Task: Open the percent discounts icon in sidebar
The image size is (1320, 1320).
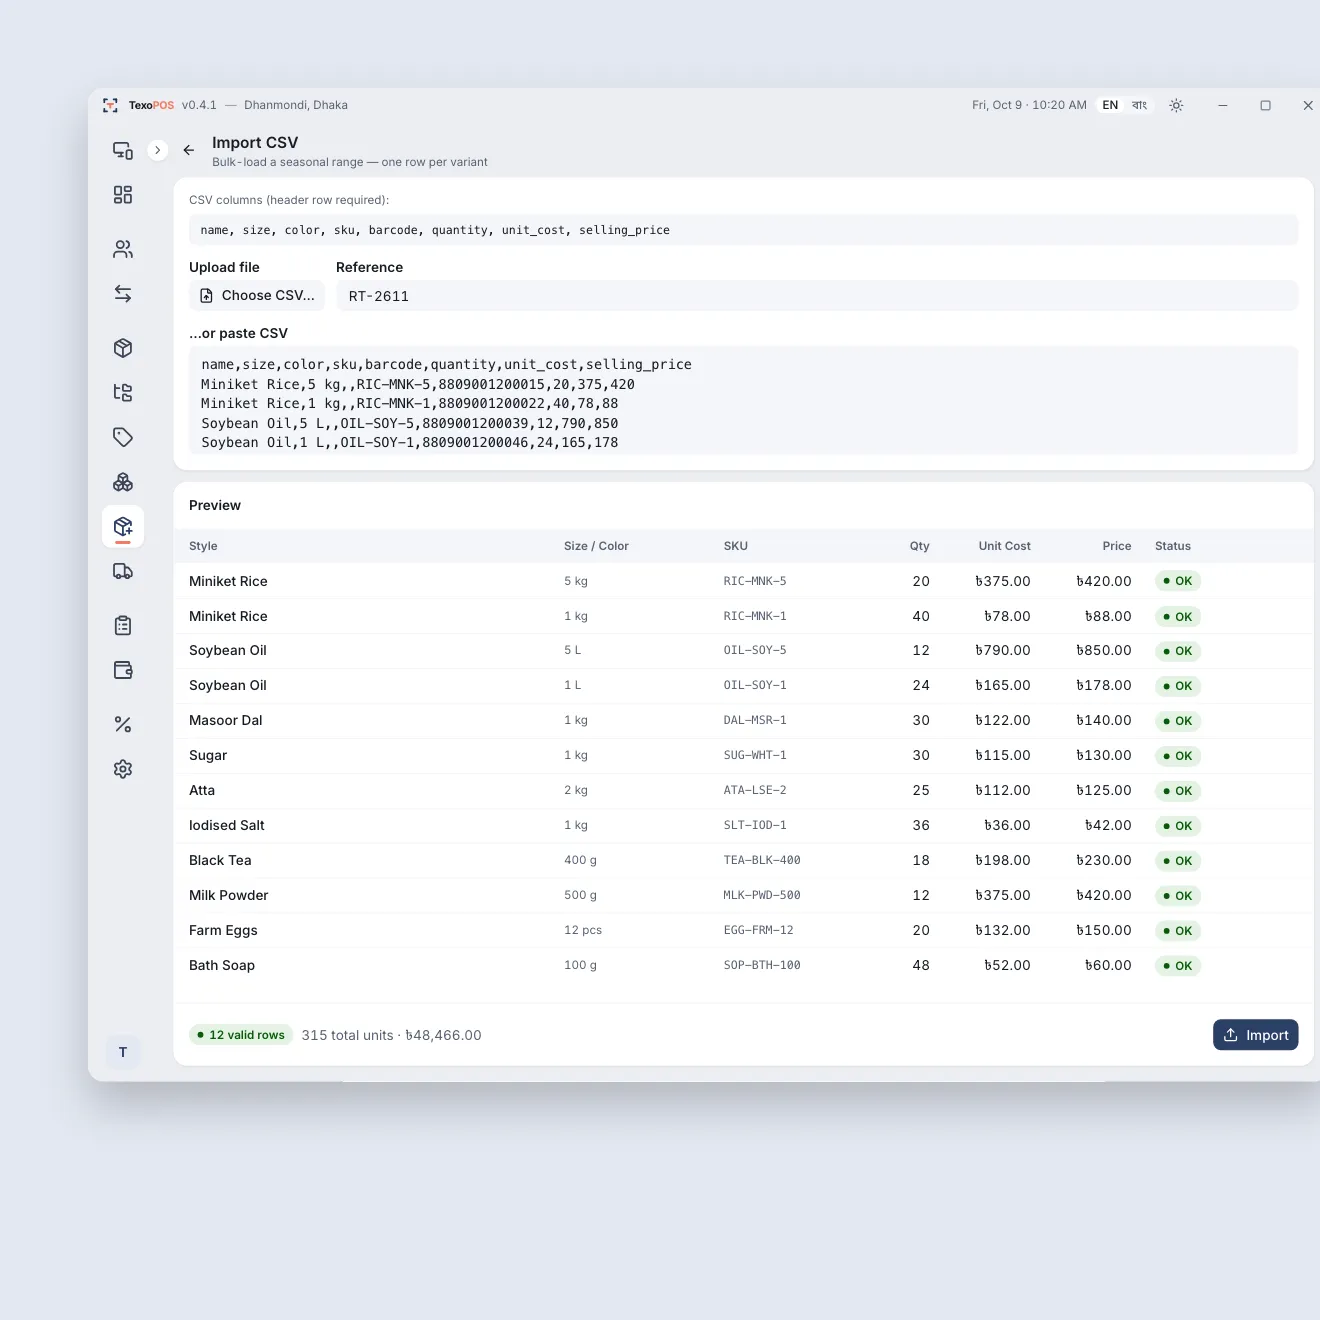Action: coord(123,724)
